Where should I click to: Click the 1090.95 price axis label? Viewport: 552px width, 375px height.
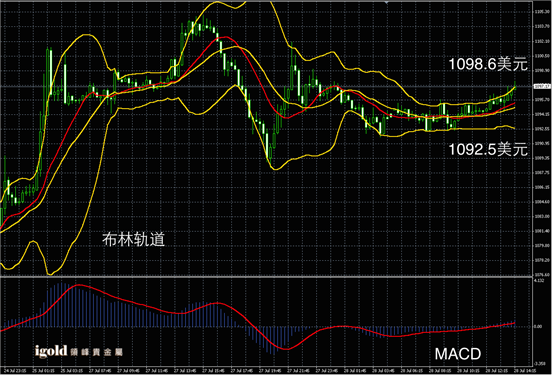(x=542, y=143)
